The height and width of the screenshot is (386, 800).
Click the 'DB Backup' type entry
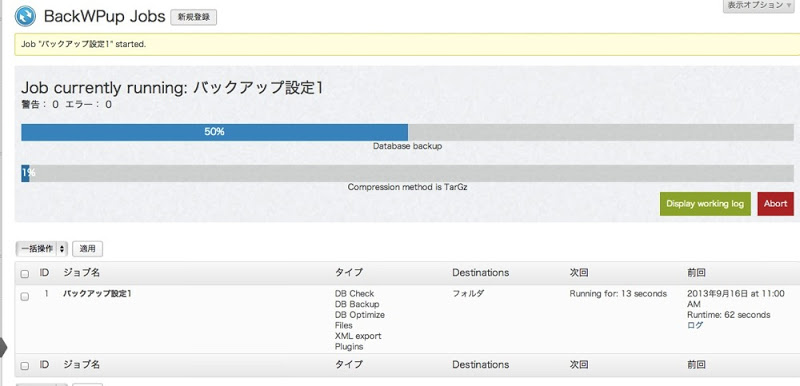(357, 304)
